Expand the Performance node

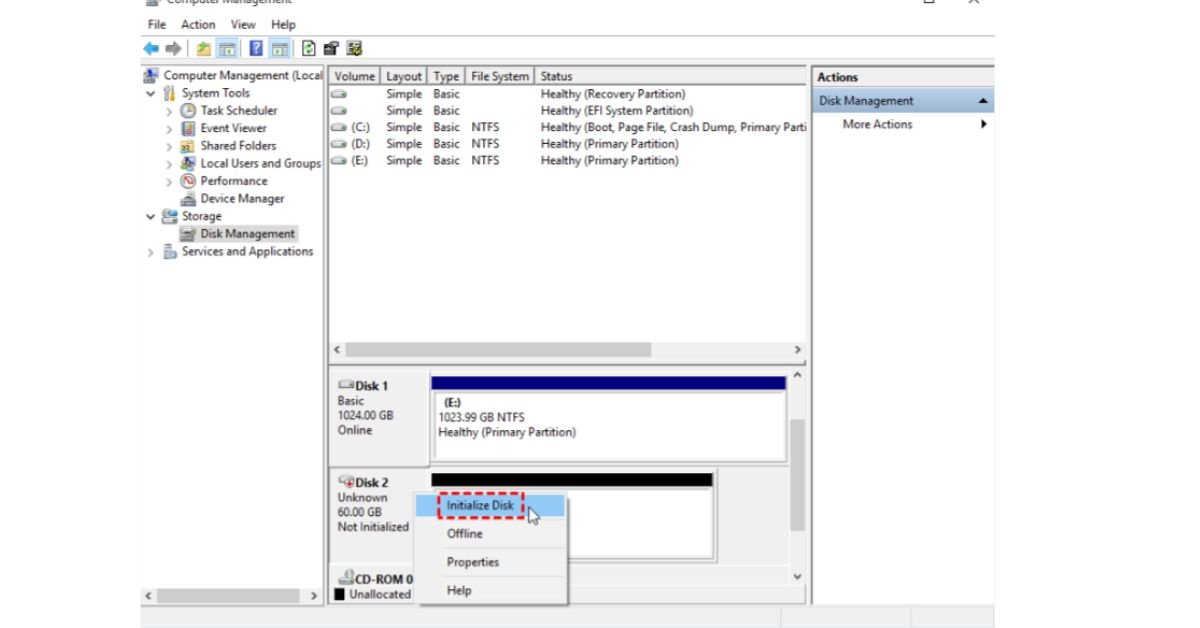(x=169, y=181)
